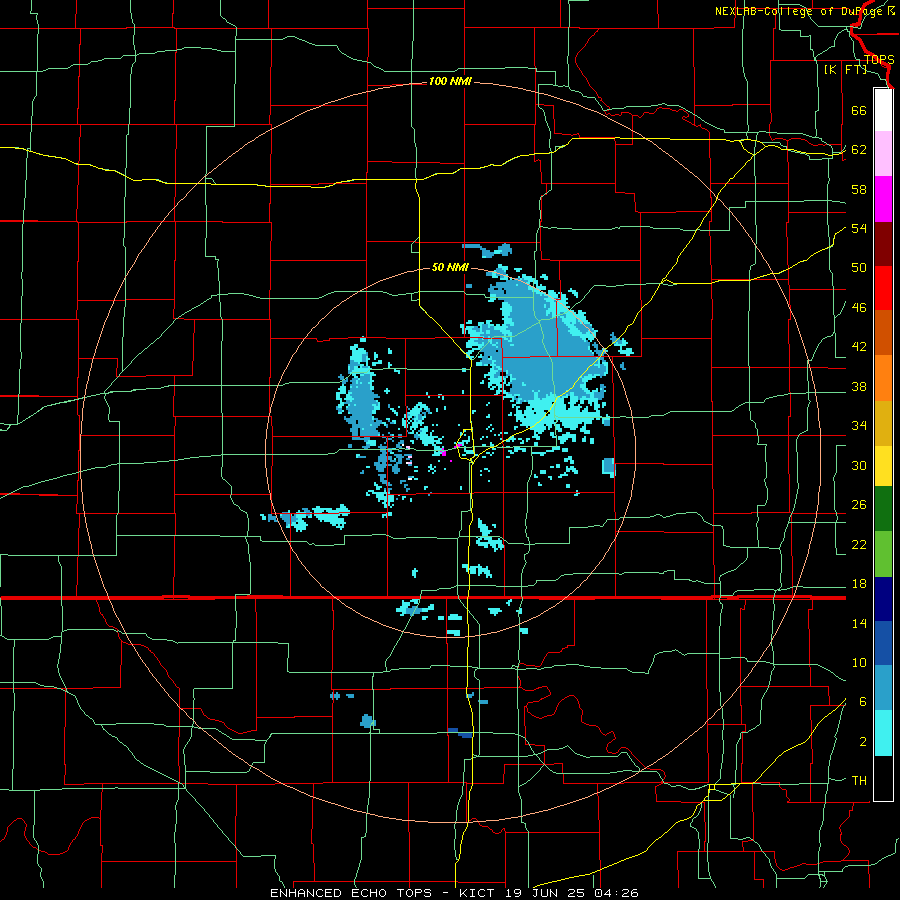Select the bright yellow swatch on the color scale
900x900 pixels.
tap(883, 466)
